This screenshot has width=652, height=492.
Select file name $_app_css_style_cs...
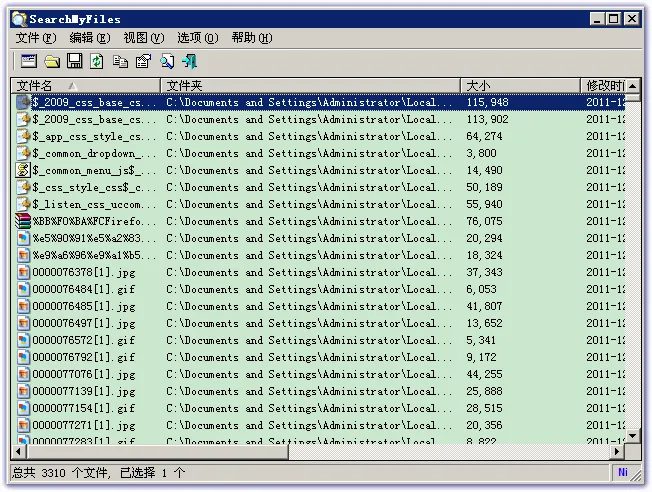94,136
